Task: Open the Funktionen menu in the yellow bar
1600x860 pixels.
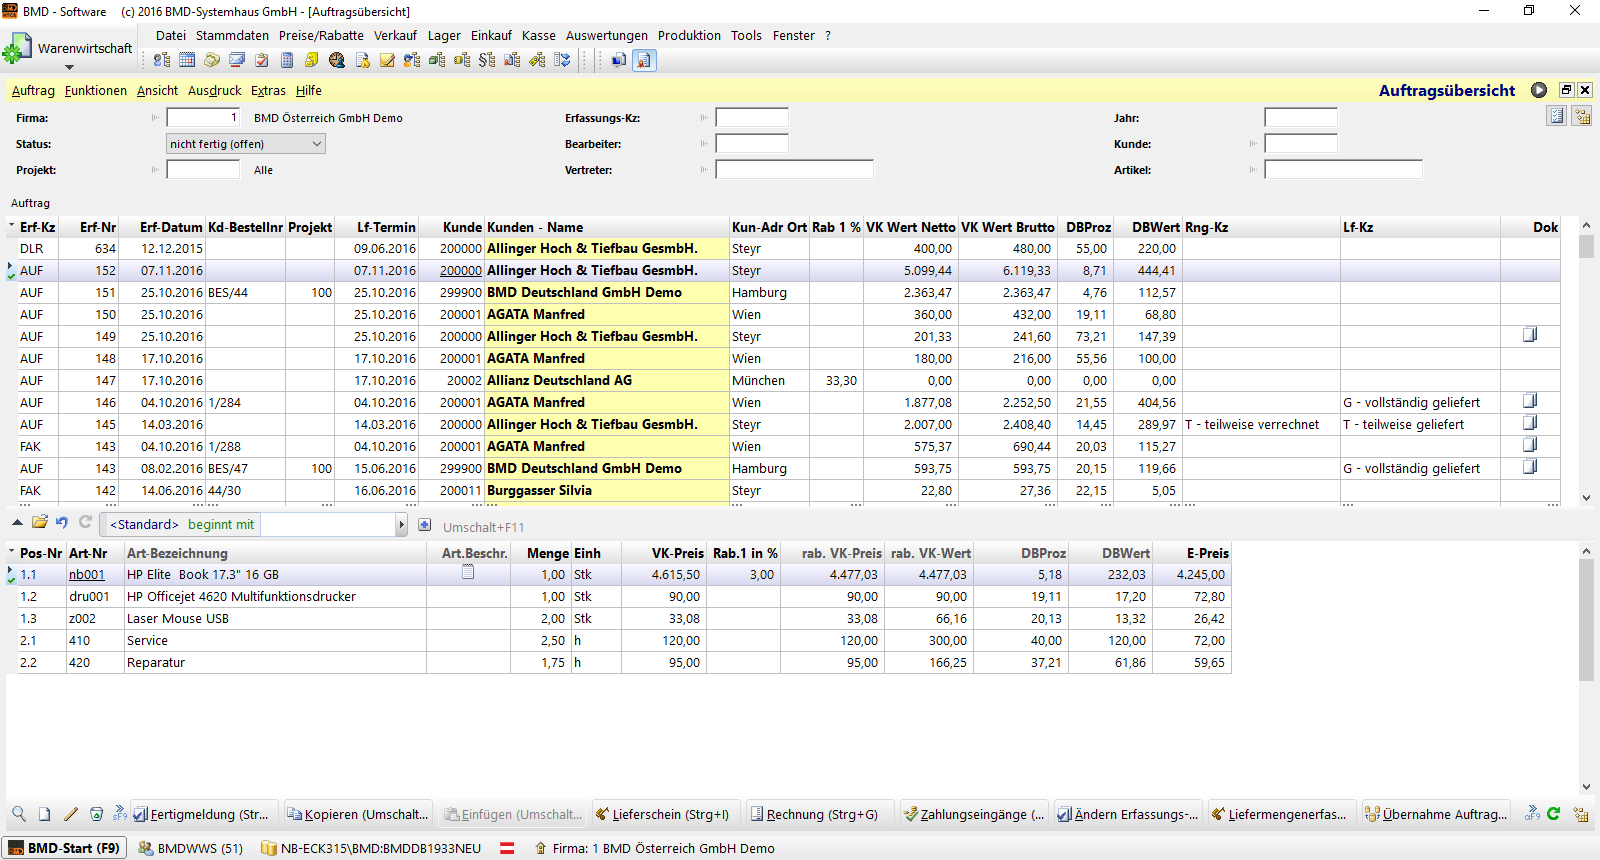Action: point(95,90)
